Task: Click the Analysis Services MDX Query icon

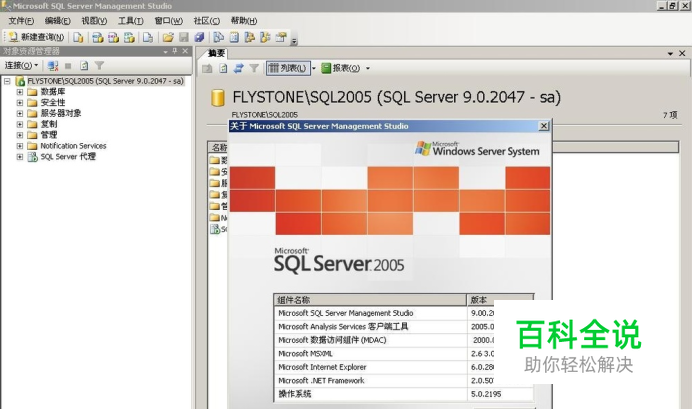Action: (98, 38)
